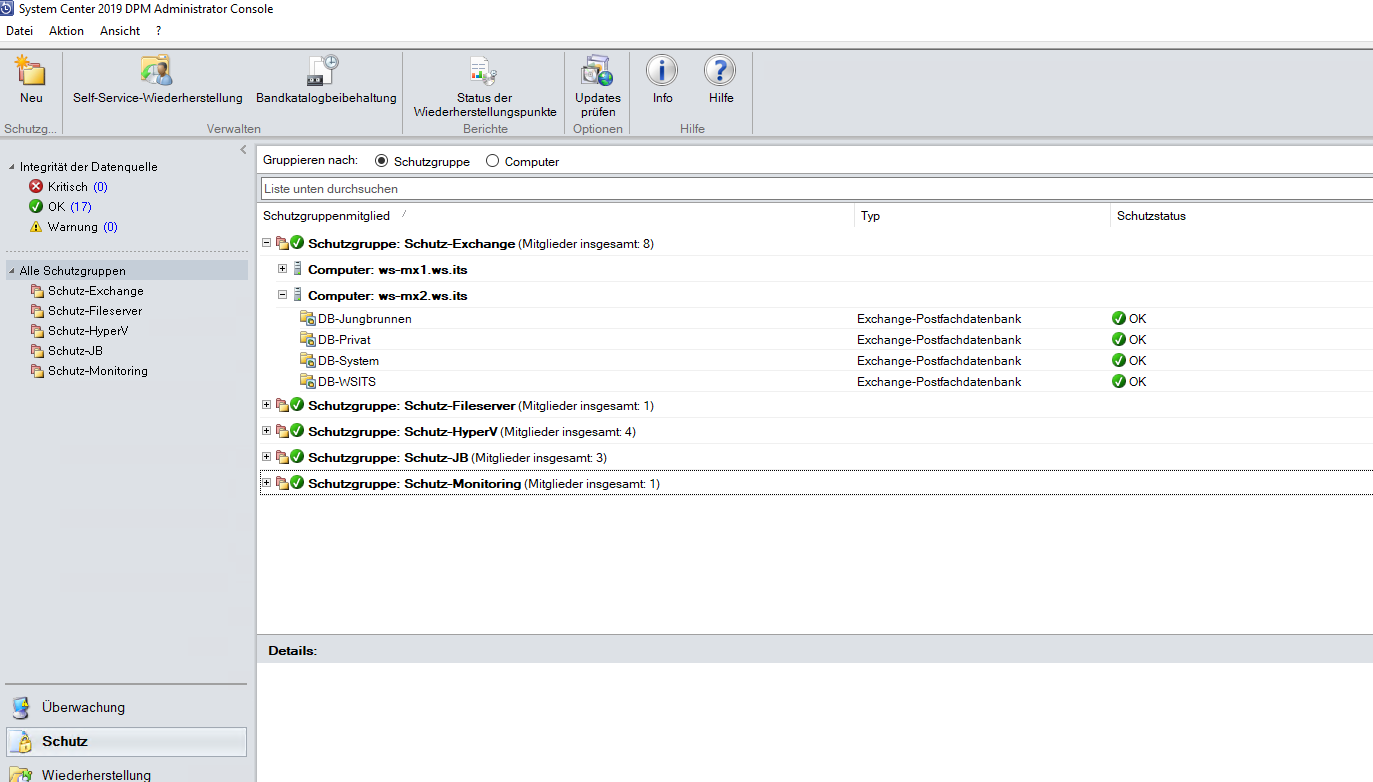Viewport: 1373px width, 782px height.
Task: Click the Warnung yellow triangle icon
Action: click(x=36, y=227)
